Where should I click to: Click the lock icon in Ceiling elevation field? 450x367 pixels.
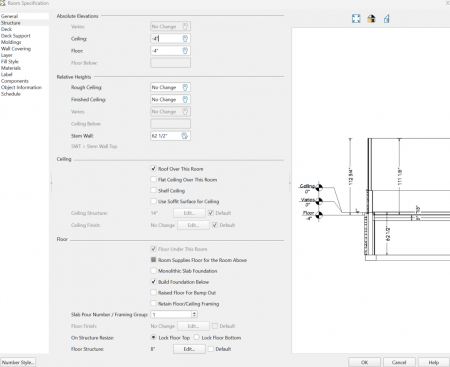pyautogui.click(x=185, y=39)
